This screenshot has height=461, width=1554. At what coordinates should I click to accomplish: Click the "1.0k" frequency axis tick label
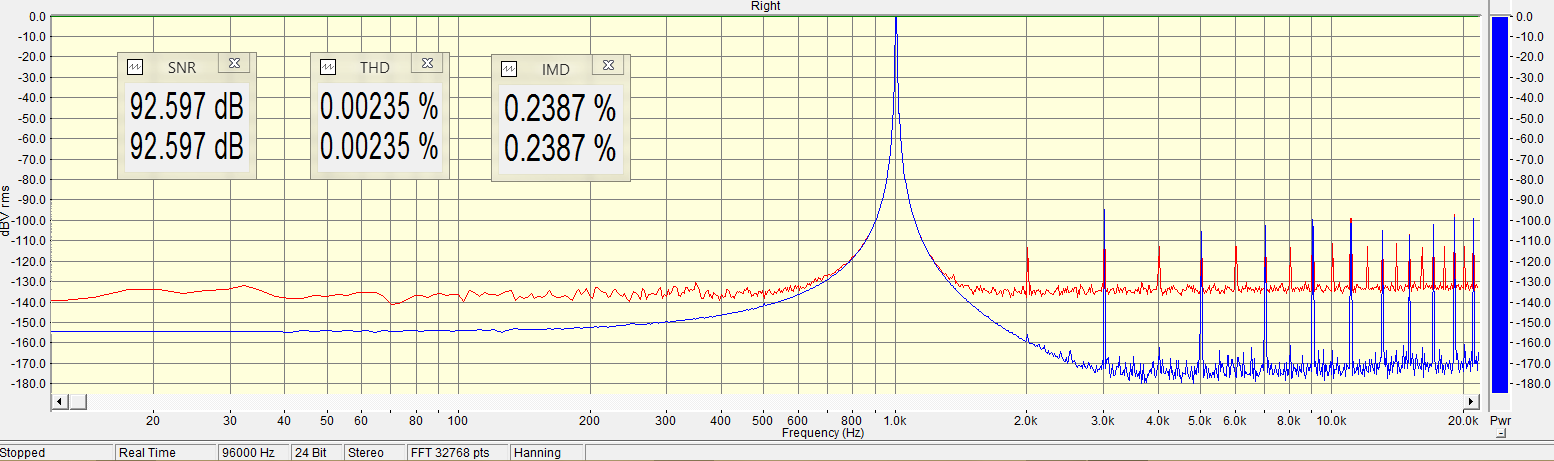click(896, 422)
